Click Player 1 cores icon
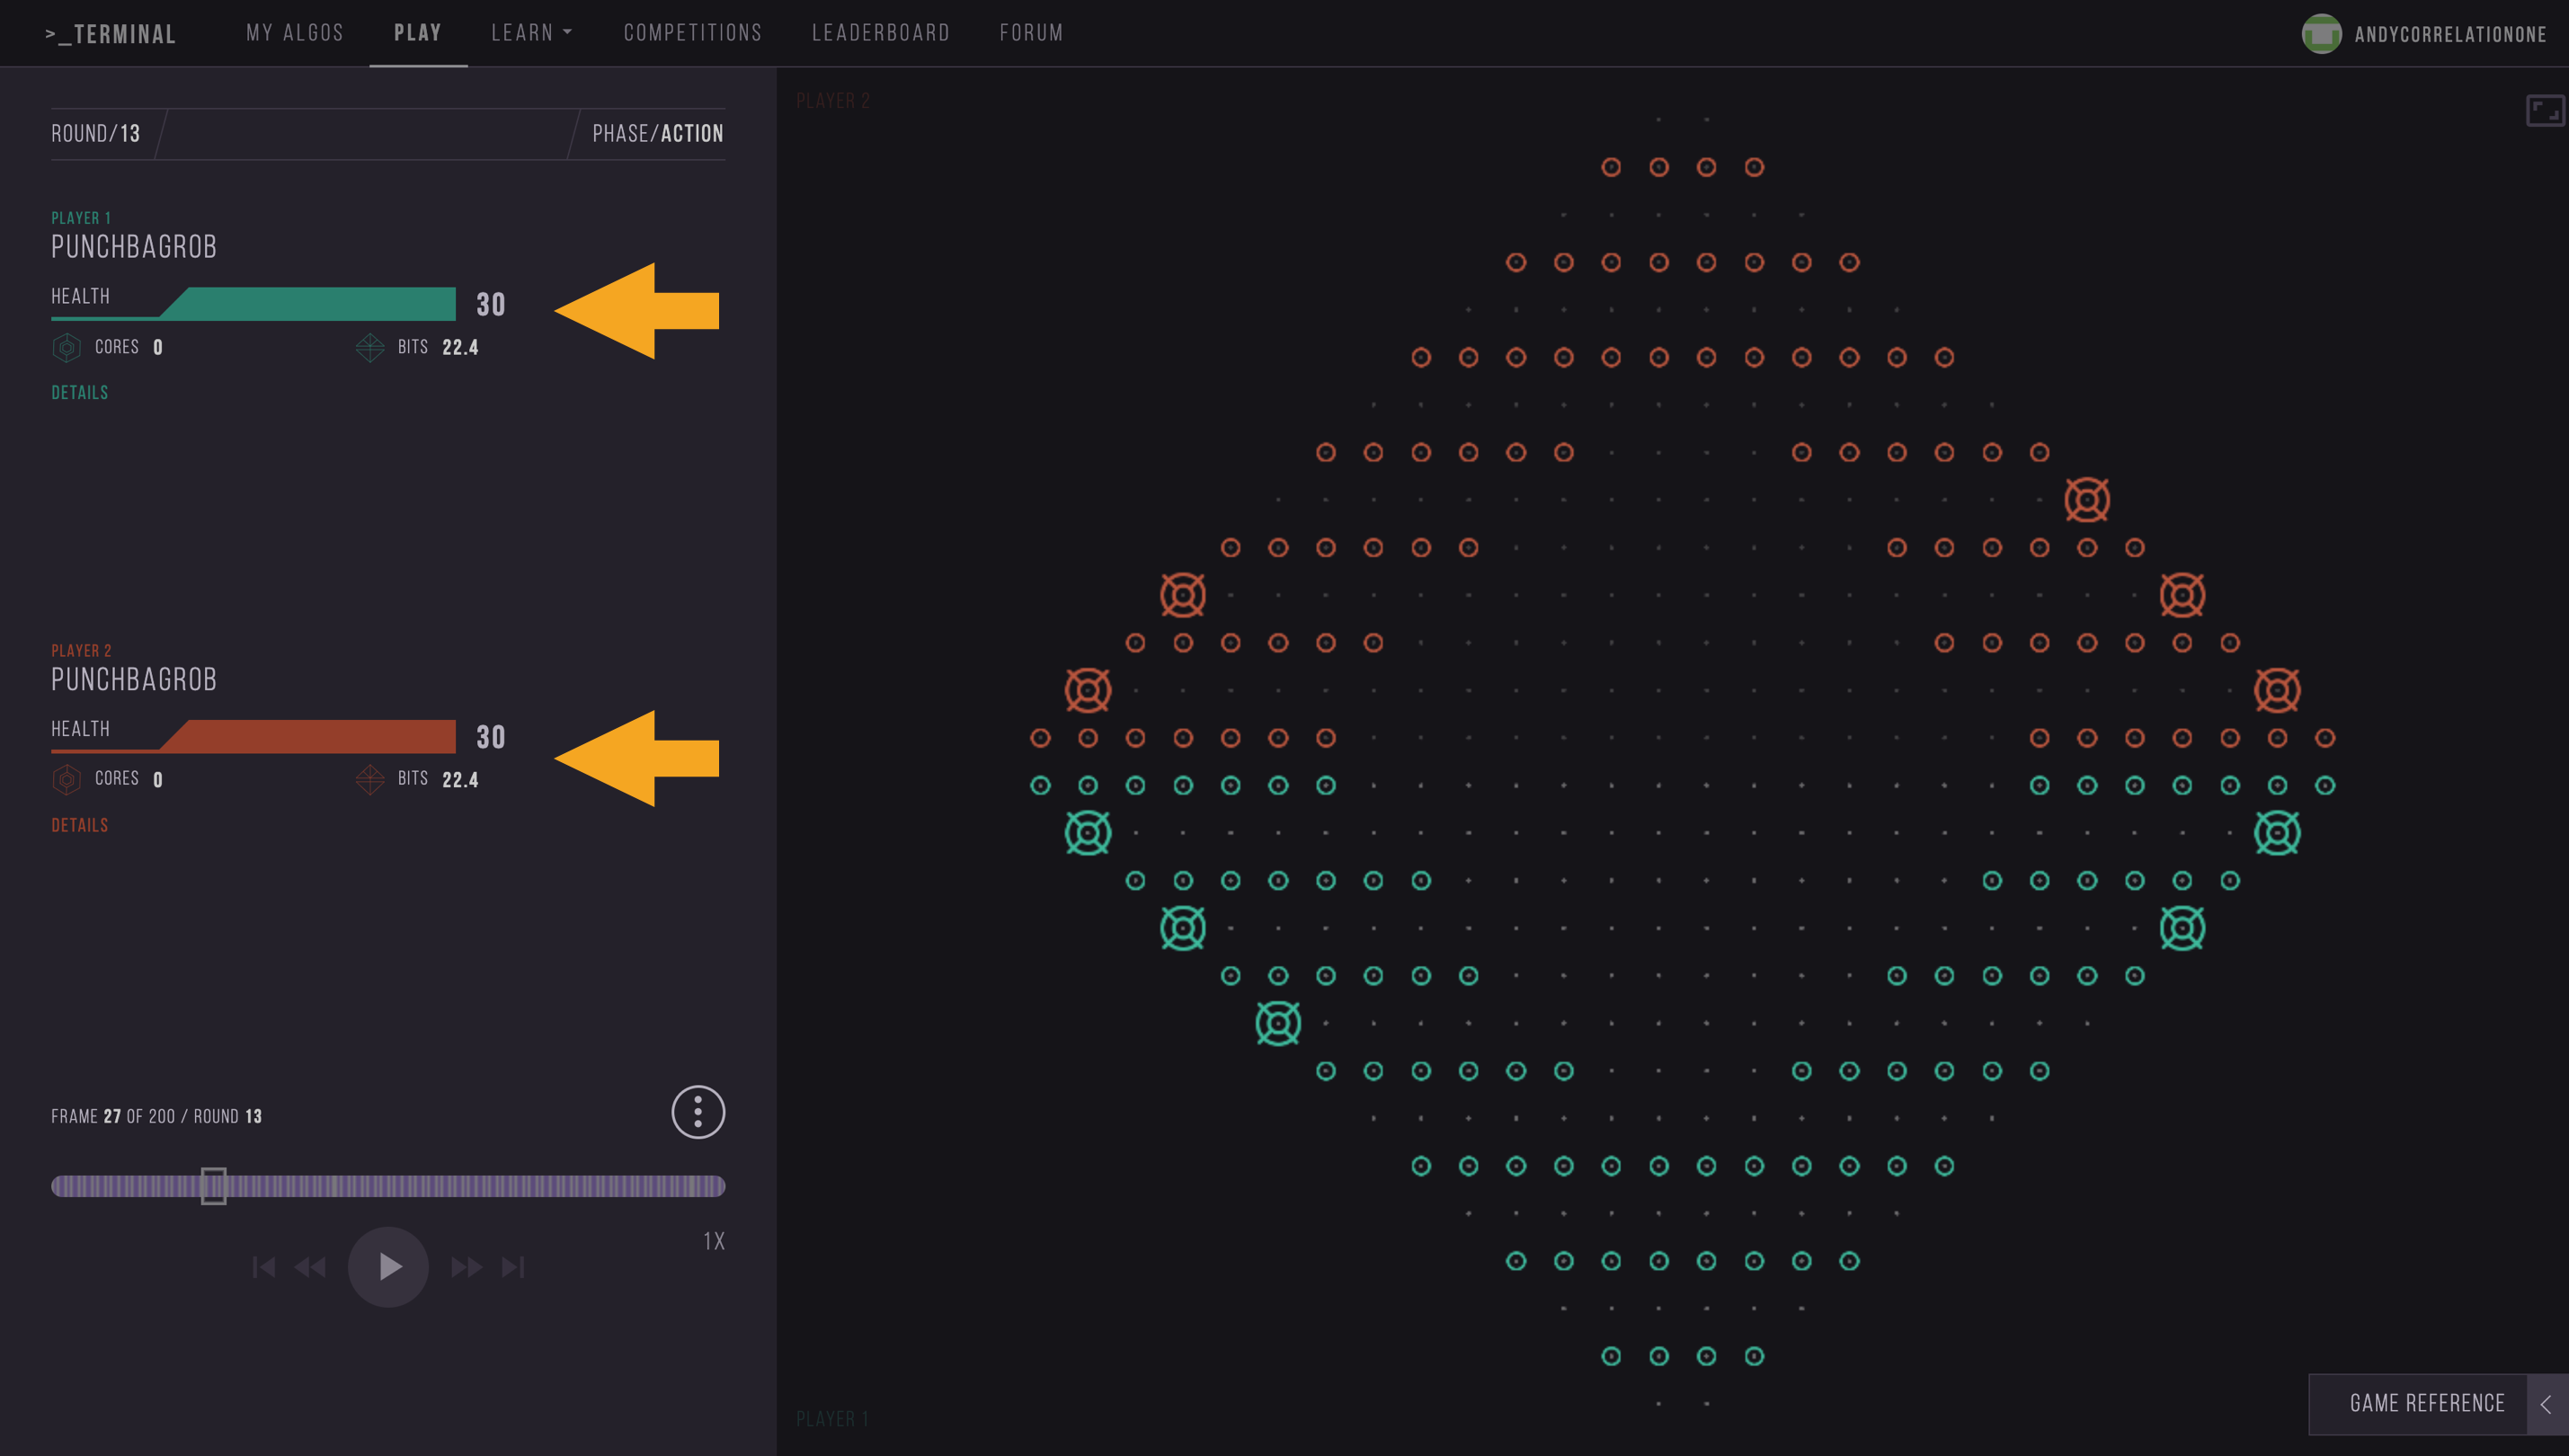This screenshot has width=2569, height=1456. pyautogui.click(x=67, y=347)
